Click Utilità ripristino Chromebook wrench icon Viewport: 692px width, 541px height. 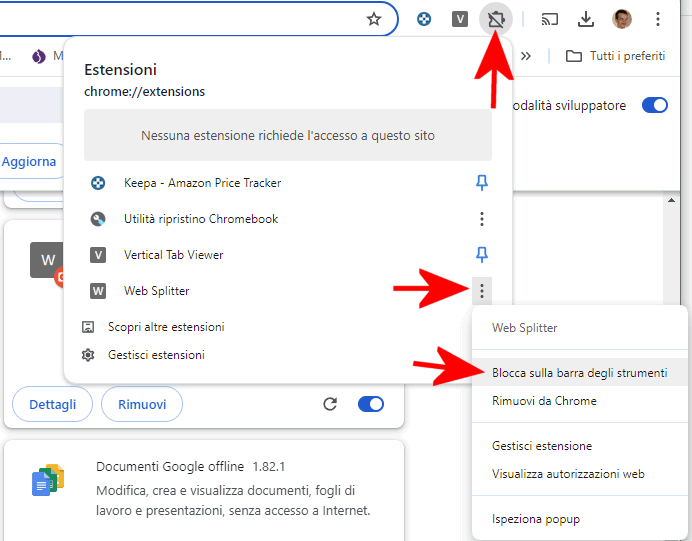coord(98,219)
